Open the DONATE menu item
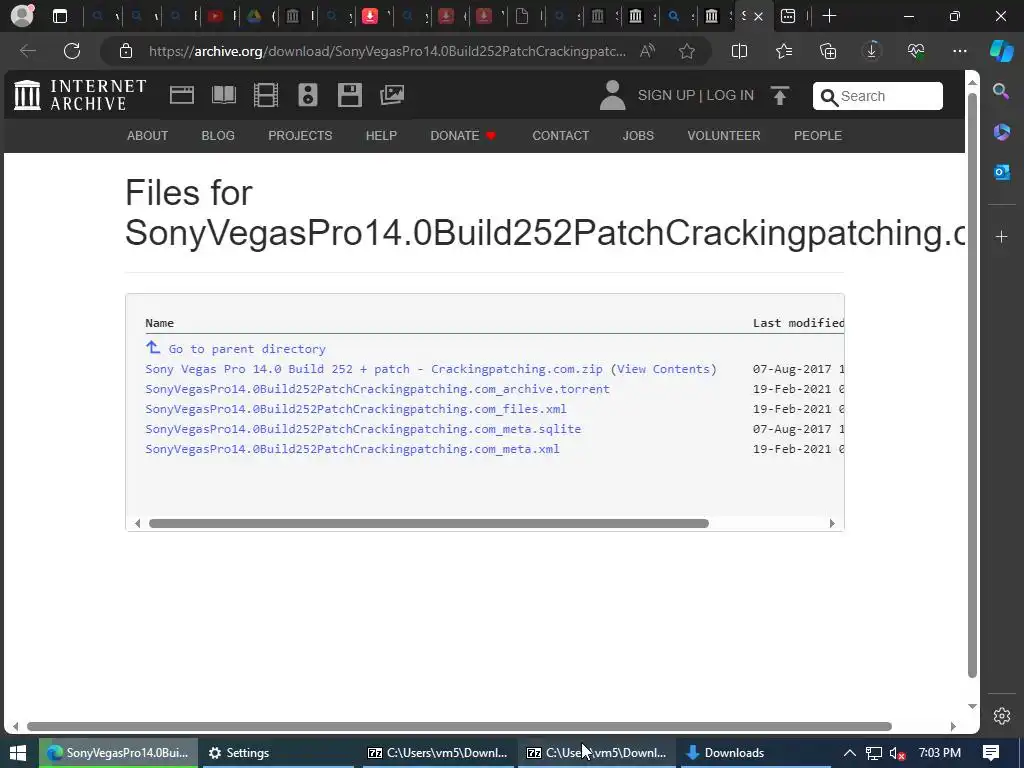The width and height of the screenshot is (1024, 768). point(463,135)
